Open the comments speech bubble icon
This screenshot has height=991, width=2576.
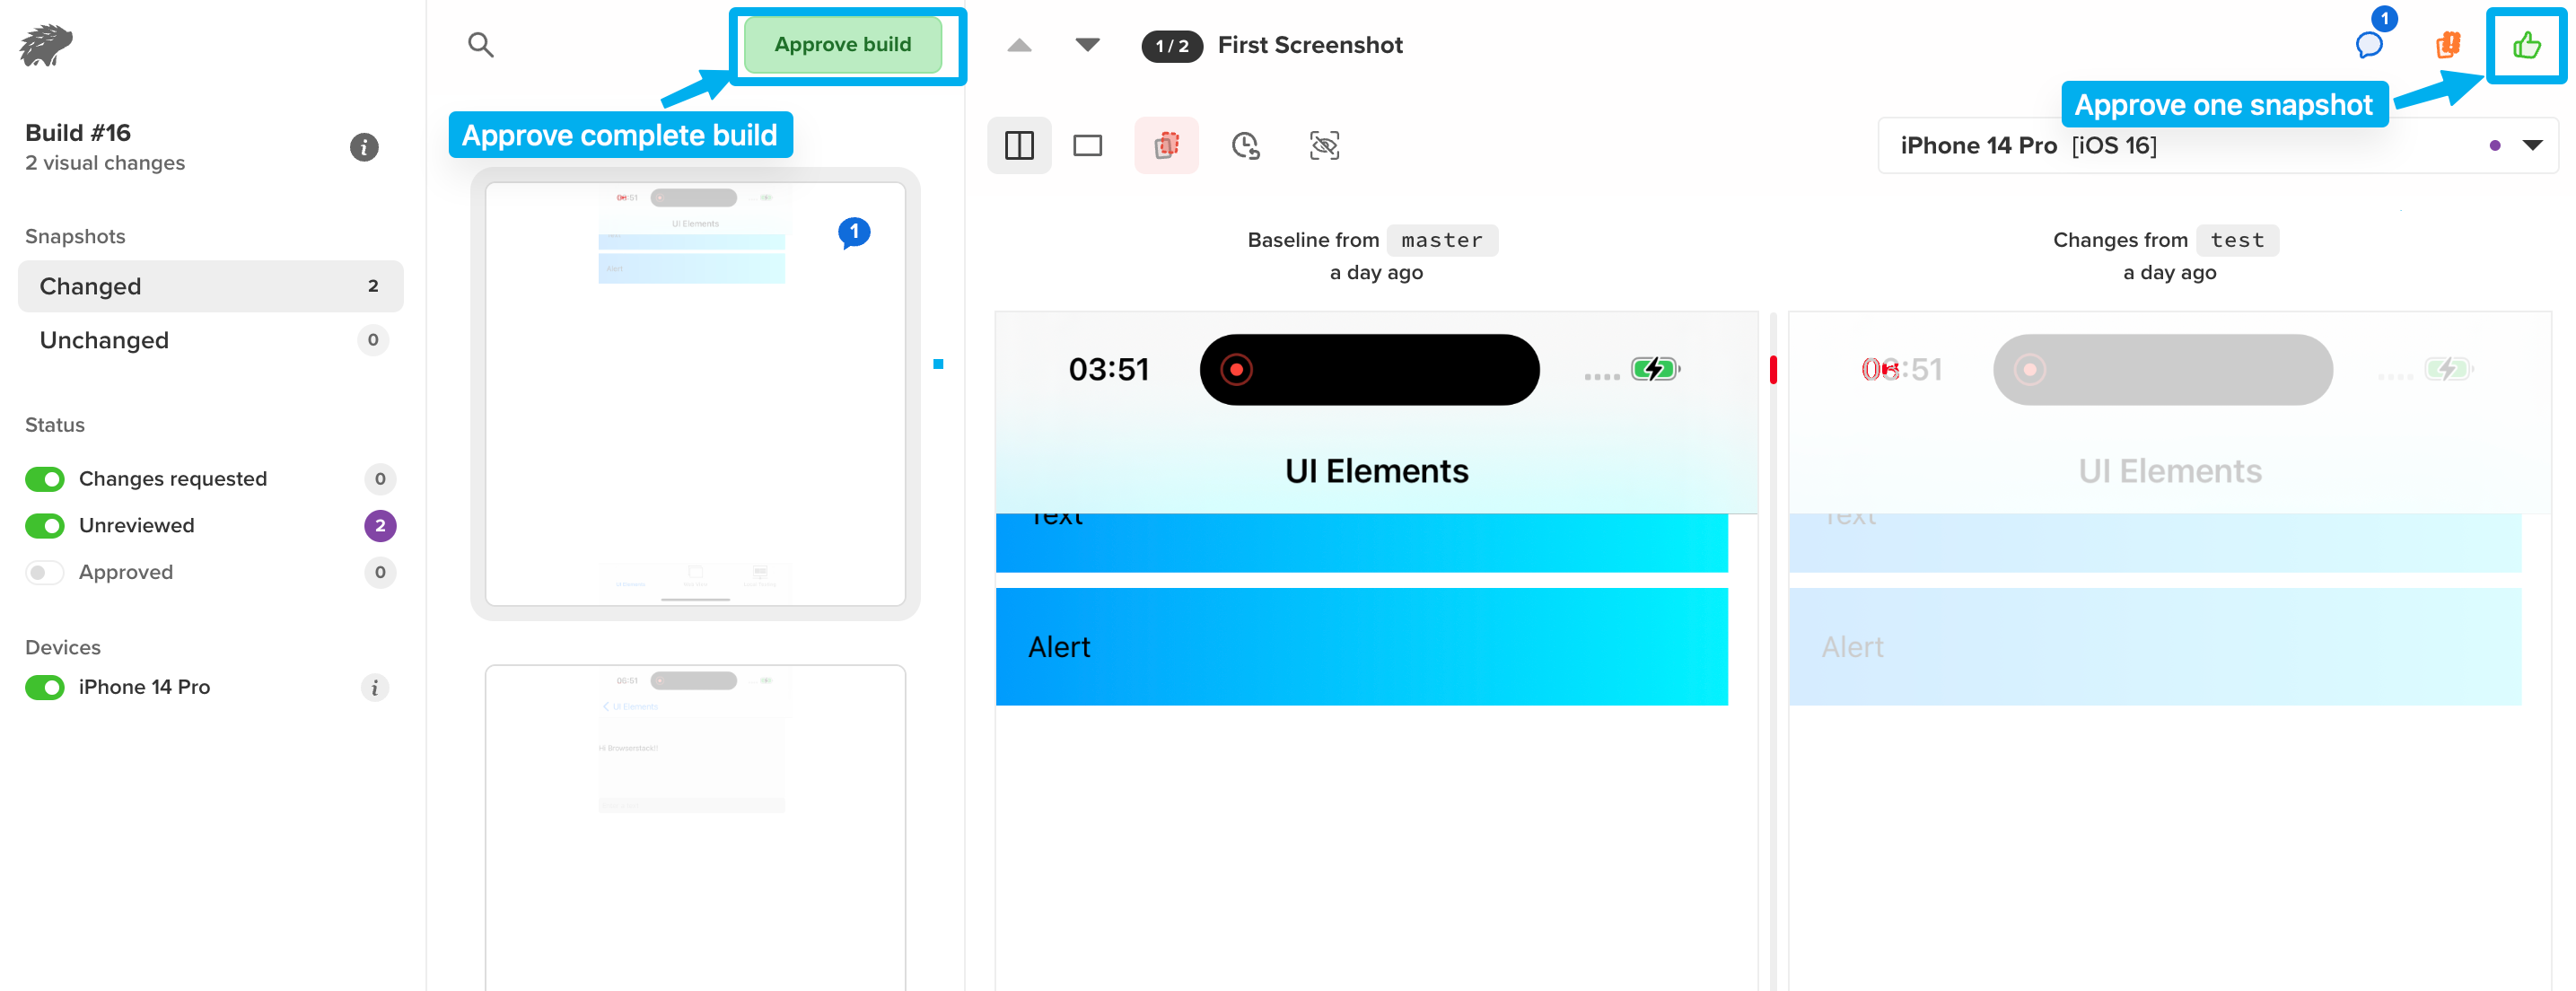pos(2369,44)
